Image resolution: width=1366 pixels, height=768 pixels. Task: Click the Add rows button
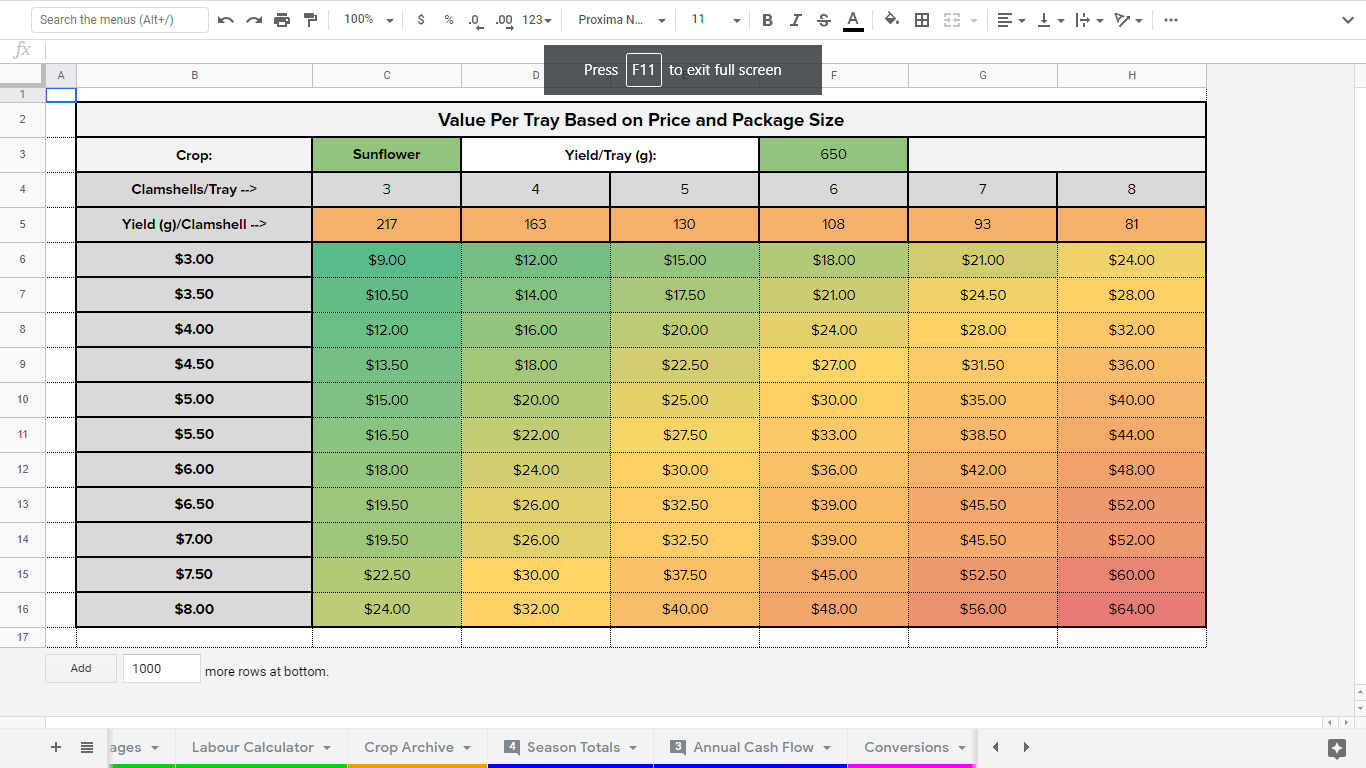pyautogui.click(x=80, y=668)
